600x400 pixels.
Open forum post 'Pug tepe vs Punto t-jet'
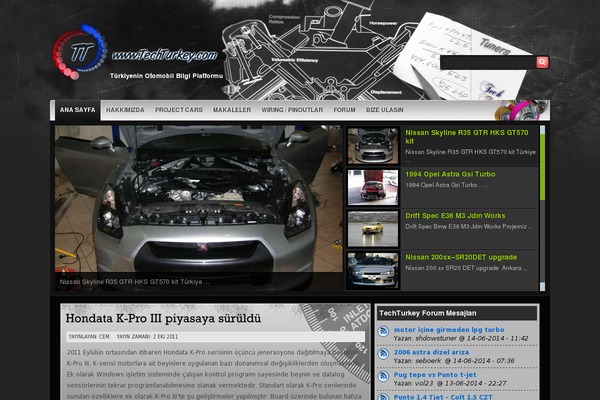pos(435,375)
